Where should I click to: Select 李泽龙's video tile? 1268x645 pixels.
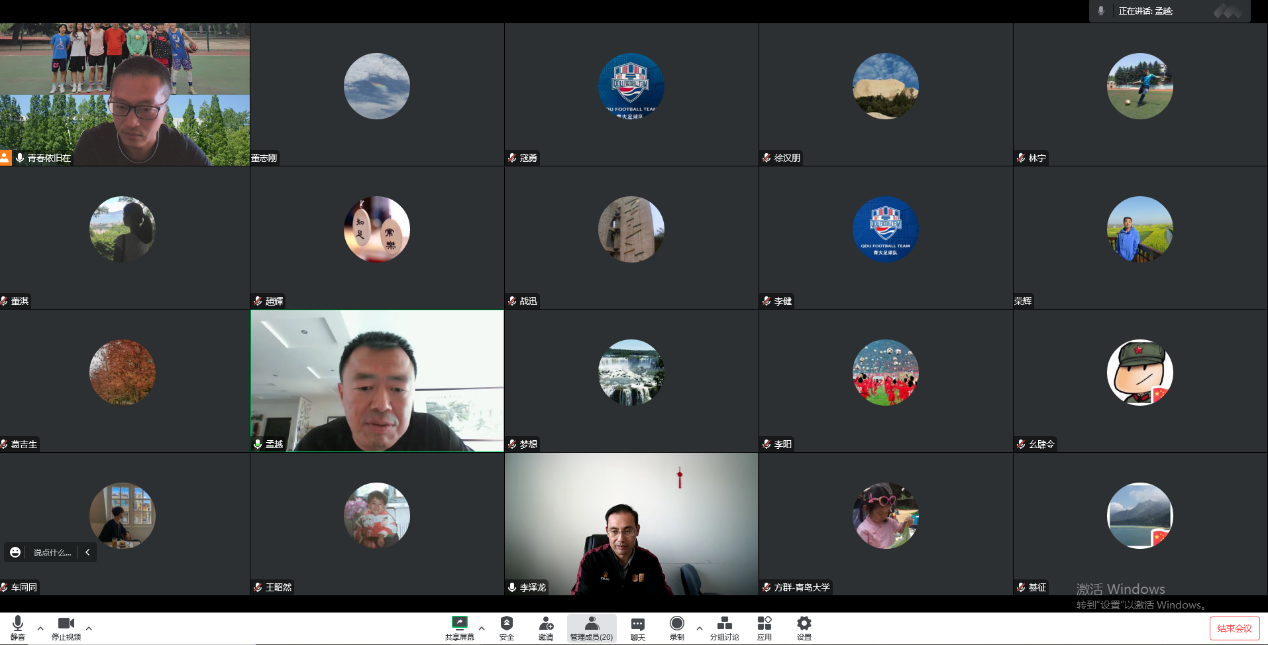pos(631,523)
